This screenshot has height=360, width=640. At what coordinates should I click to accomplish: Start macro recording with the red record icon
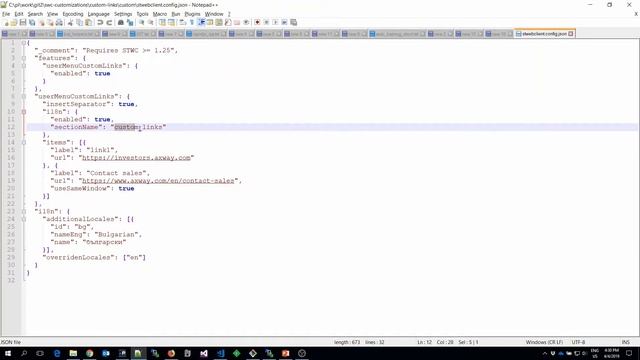pos(257,22)
